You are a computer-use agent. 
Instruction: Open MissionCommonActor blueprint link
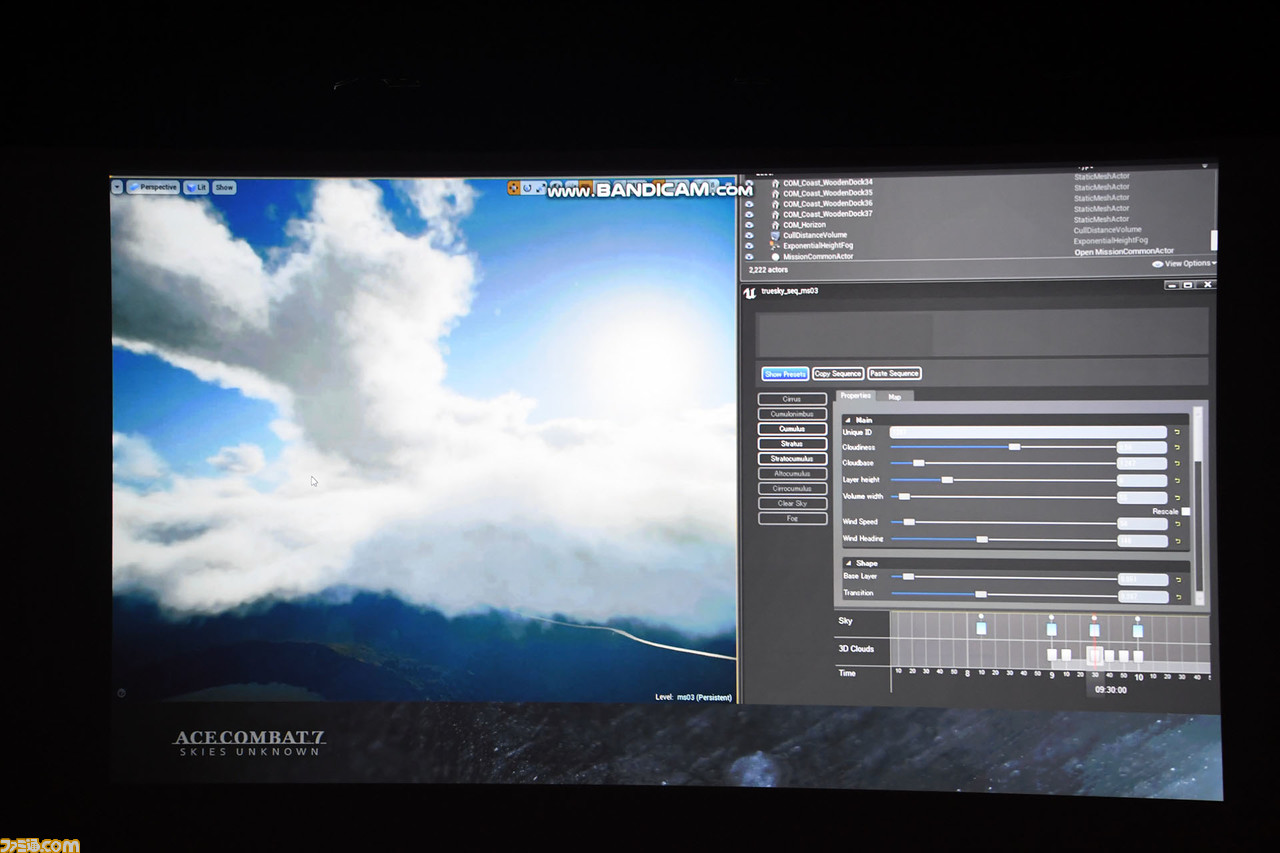(1124, 252)
